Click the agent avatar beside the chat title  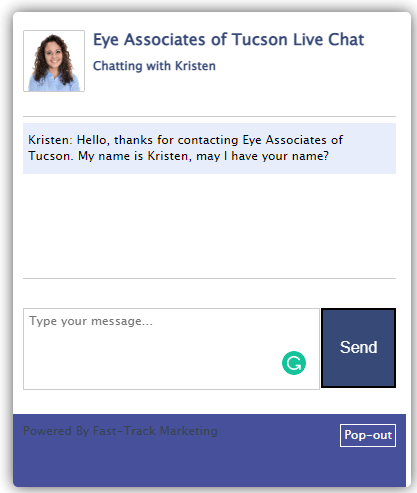tap(54, 61)
